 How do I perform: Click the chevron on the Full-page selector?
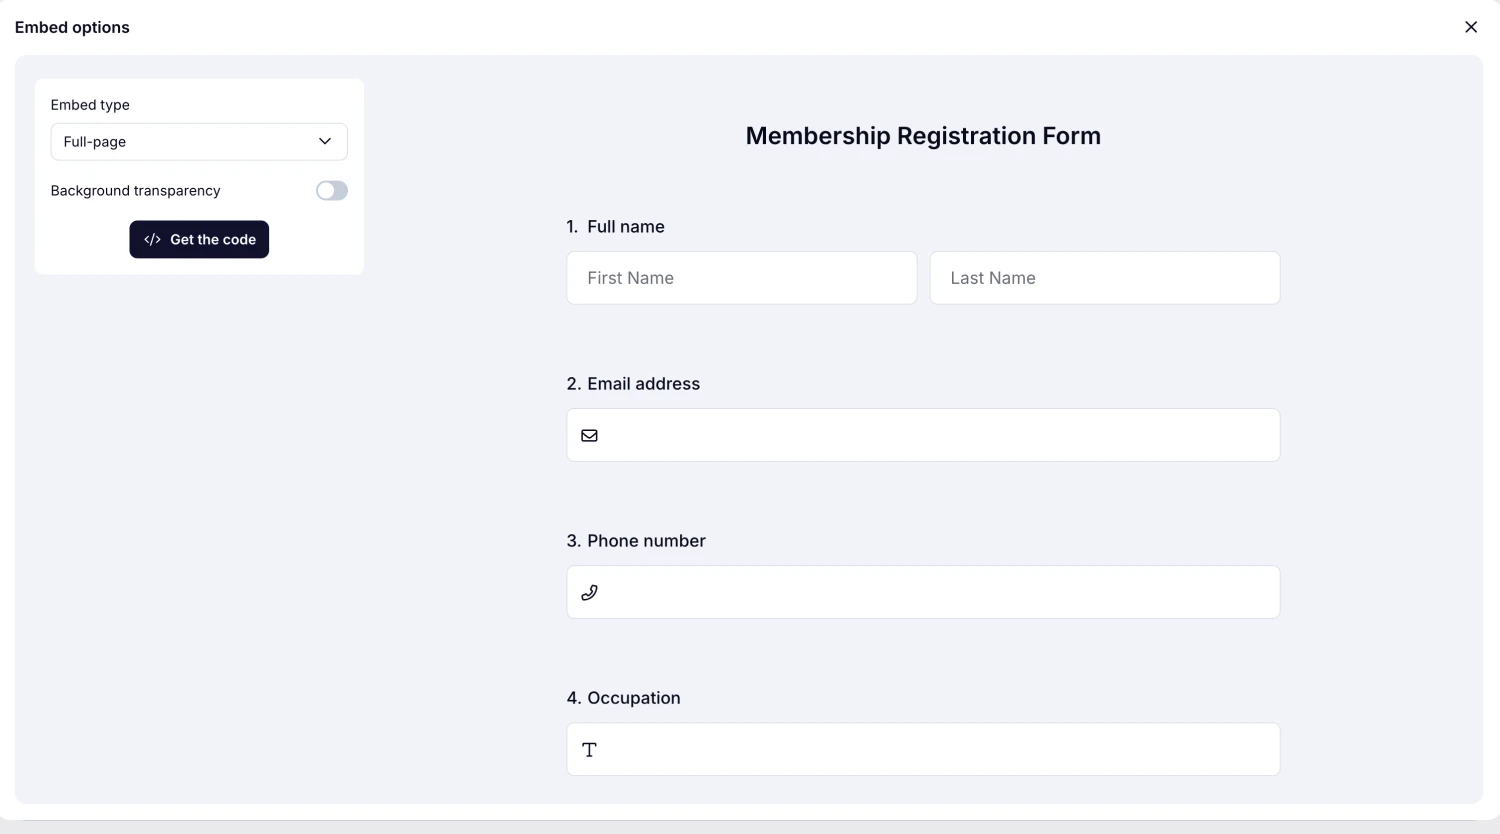click(x=324, y=141)
